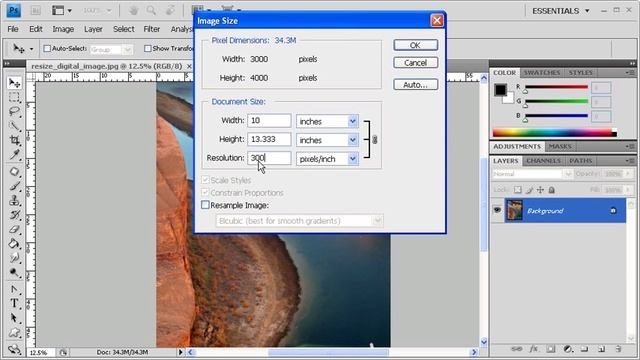The height and width of the screenshot is (360, 640).
Task: Select the Move tool in toolbox
Action: (x=14, y=83)
